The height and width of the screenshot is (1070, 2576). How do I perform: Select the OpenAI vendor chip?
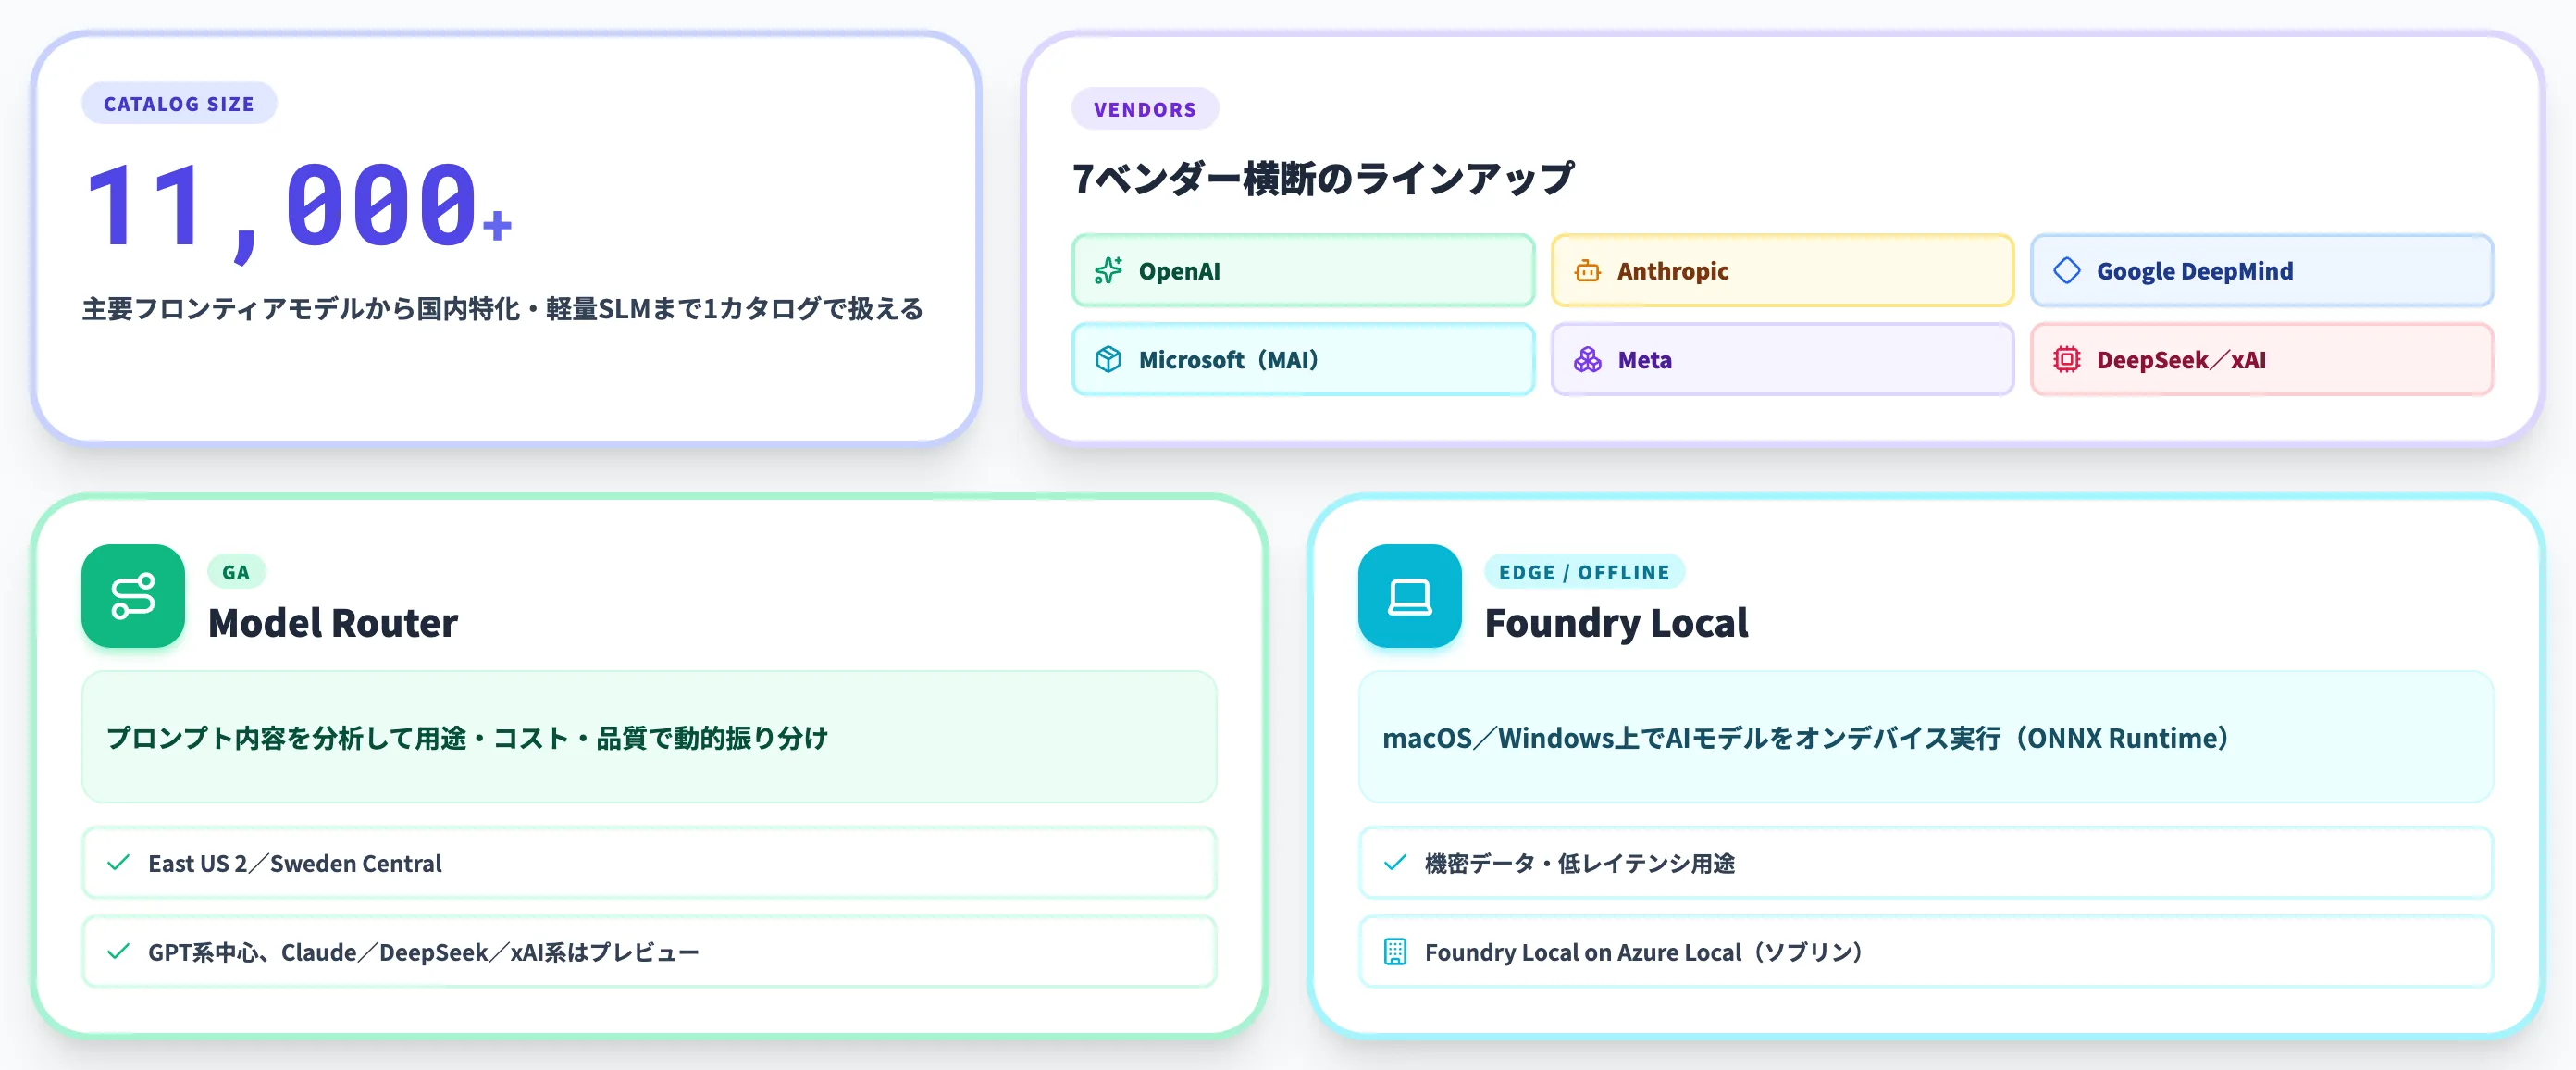1303,271
